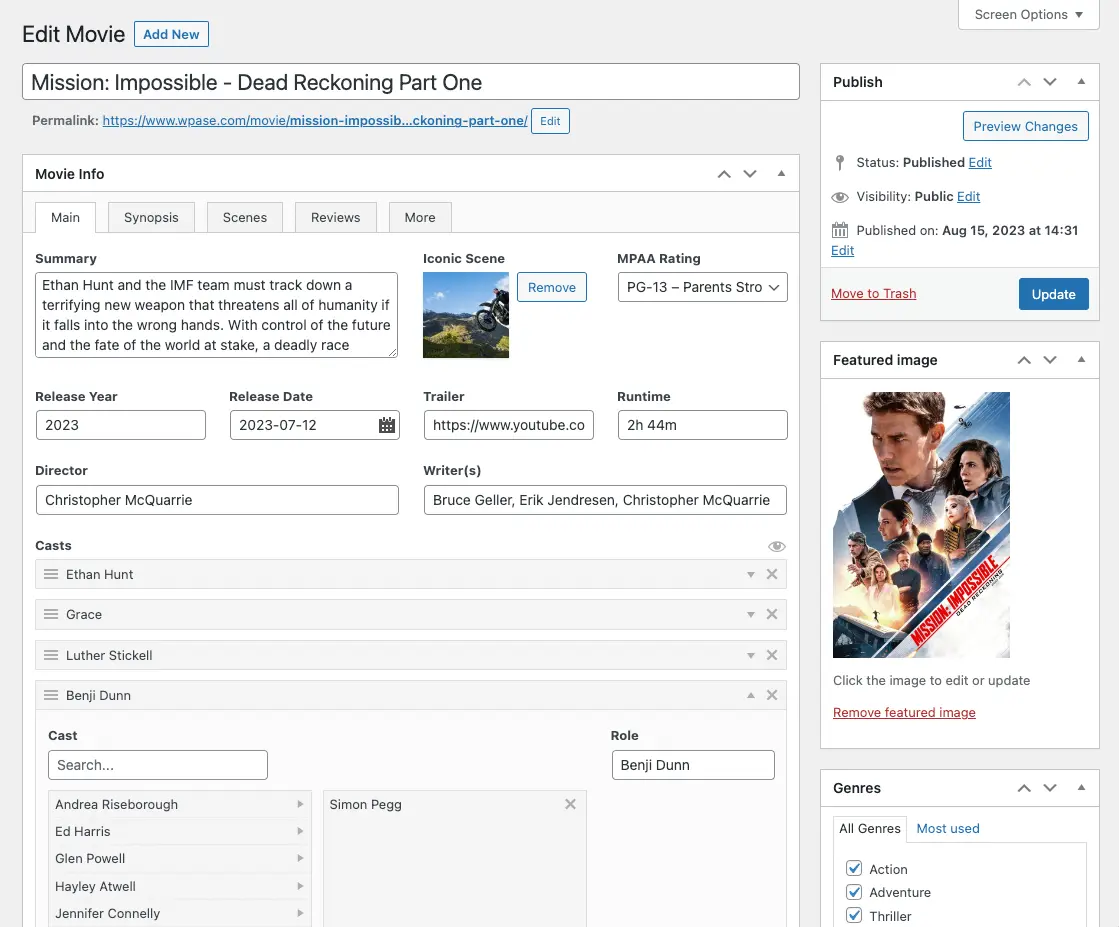The image size is (1119, 927).
Task: Collapse the Featured image box
Action: point(1081,360)
